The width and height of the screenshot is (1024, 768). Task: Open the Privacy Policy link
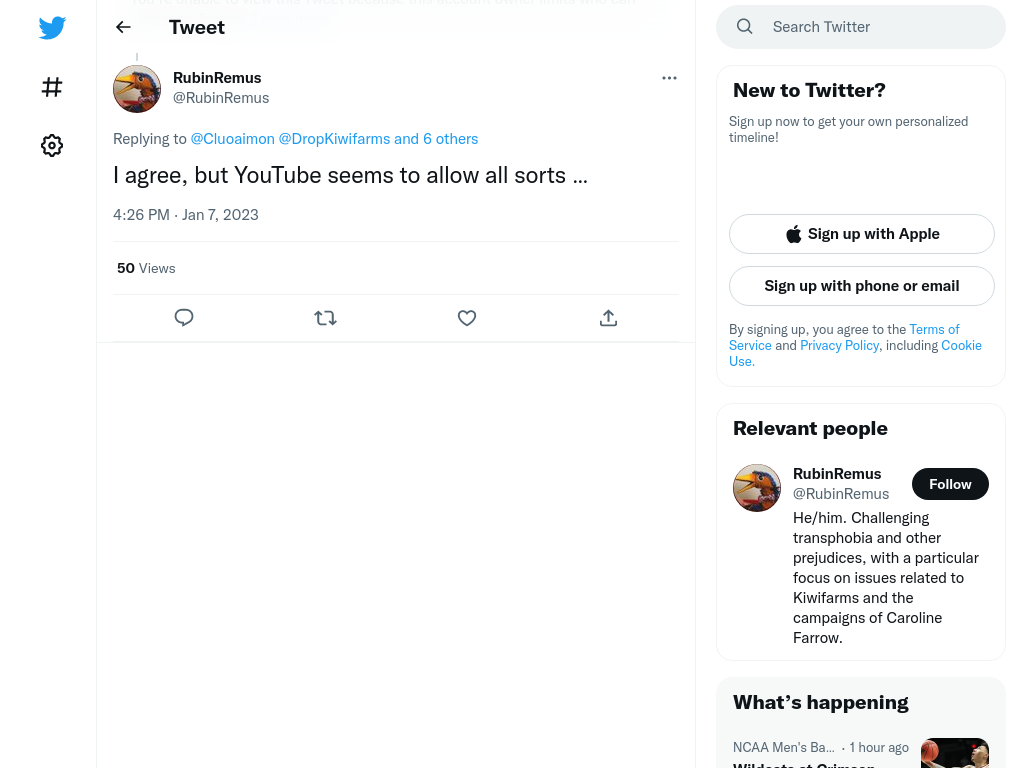(x=839, y=345)
